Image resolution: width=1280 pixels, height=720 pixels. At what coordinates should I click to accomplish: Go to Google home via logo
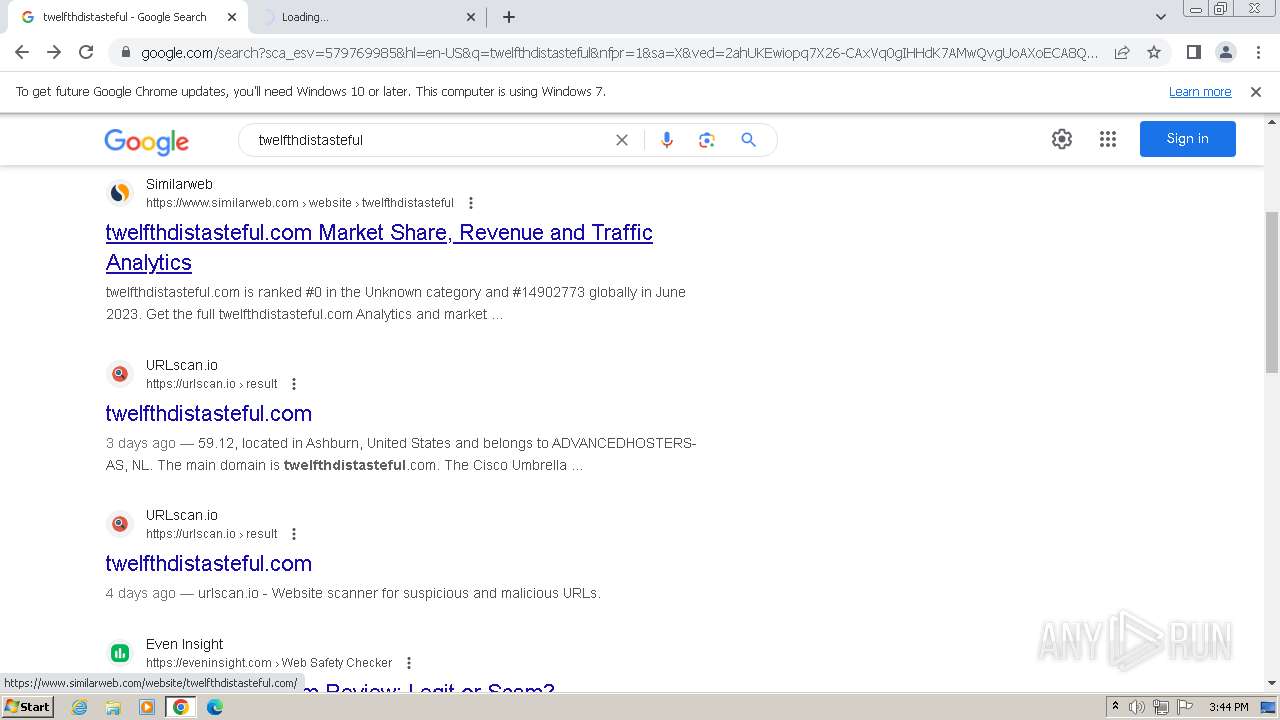tap(146, 141)
